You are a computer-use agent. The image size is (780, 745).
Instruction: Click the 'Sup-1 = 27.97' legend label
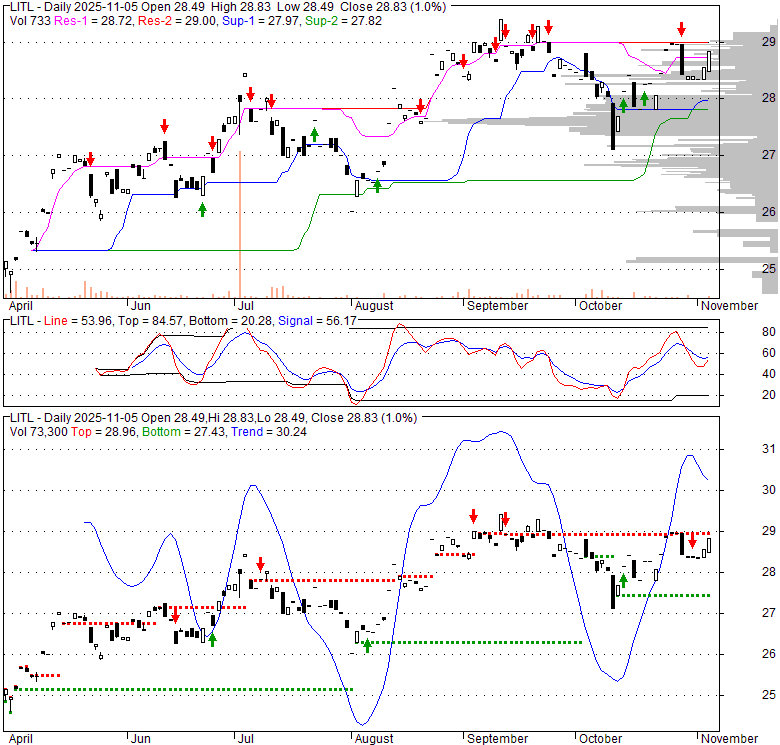[x=261, y=21]
